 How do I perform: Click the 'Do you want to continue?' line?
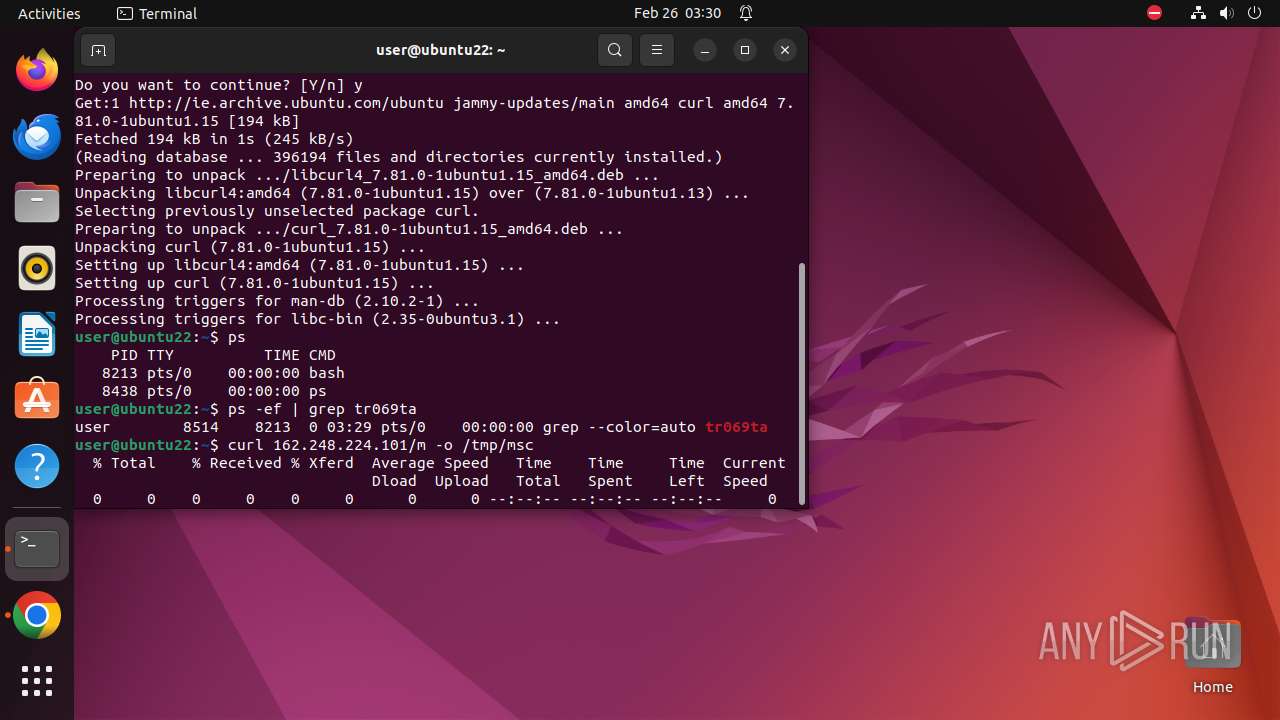coord(219,85)
